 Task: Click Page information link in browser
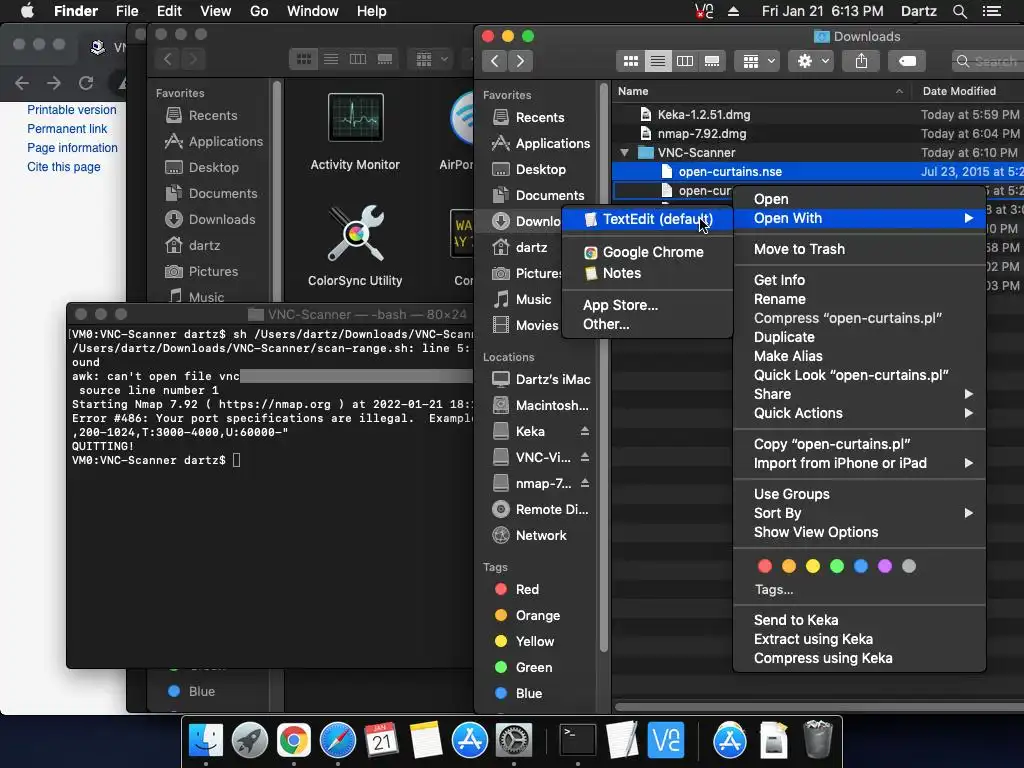point(72,148)
